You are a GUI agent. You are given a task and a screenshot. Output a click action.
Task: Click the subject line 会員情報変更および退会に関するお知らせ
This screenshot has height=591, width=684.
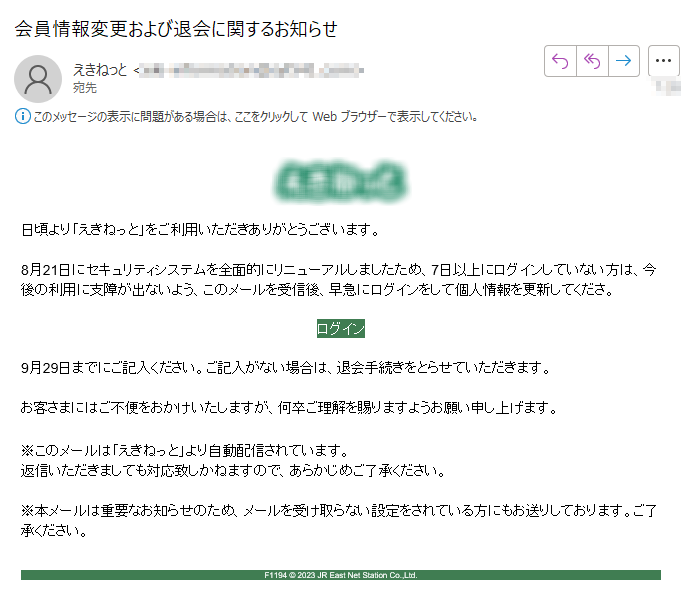pos(176,29)
